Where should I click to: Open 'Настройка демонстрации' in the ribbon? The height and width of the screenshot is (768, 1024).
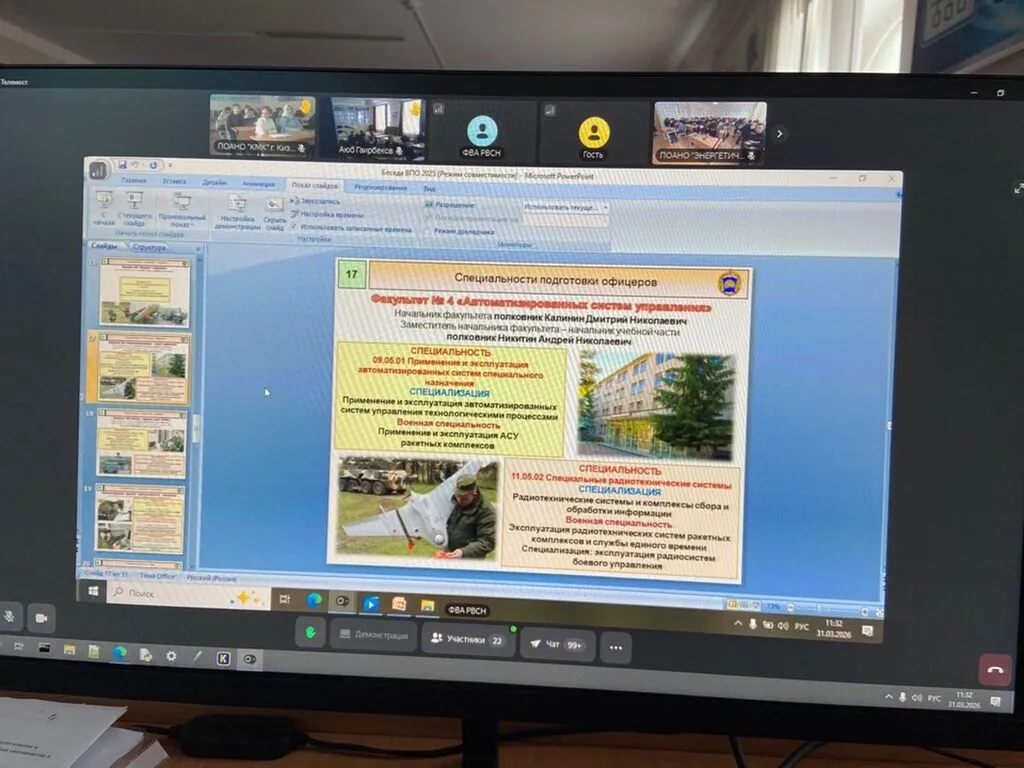[238, 210]
